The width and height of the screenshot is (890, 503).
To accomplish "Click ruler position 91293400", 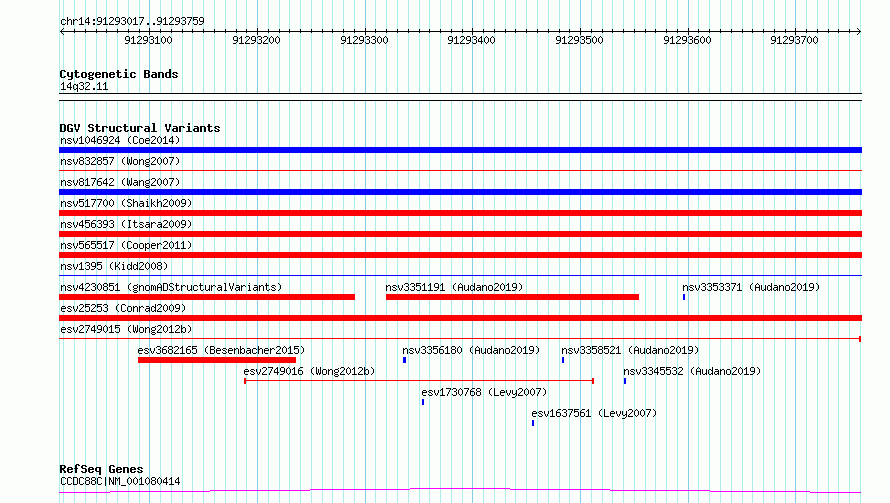I will 471,40.
